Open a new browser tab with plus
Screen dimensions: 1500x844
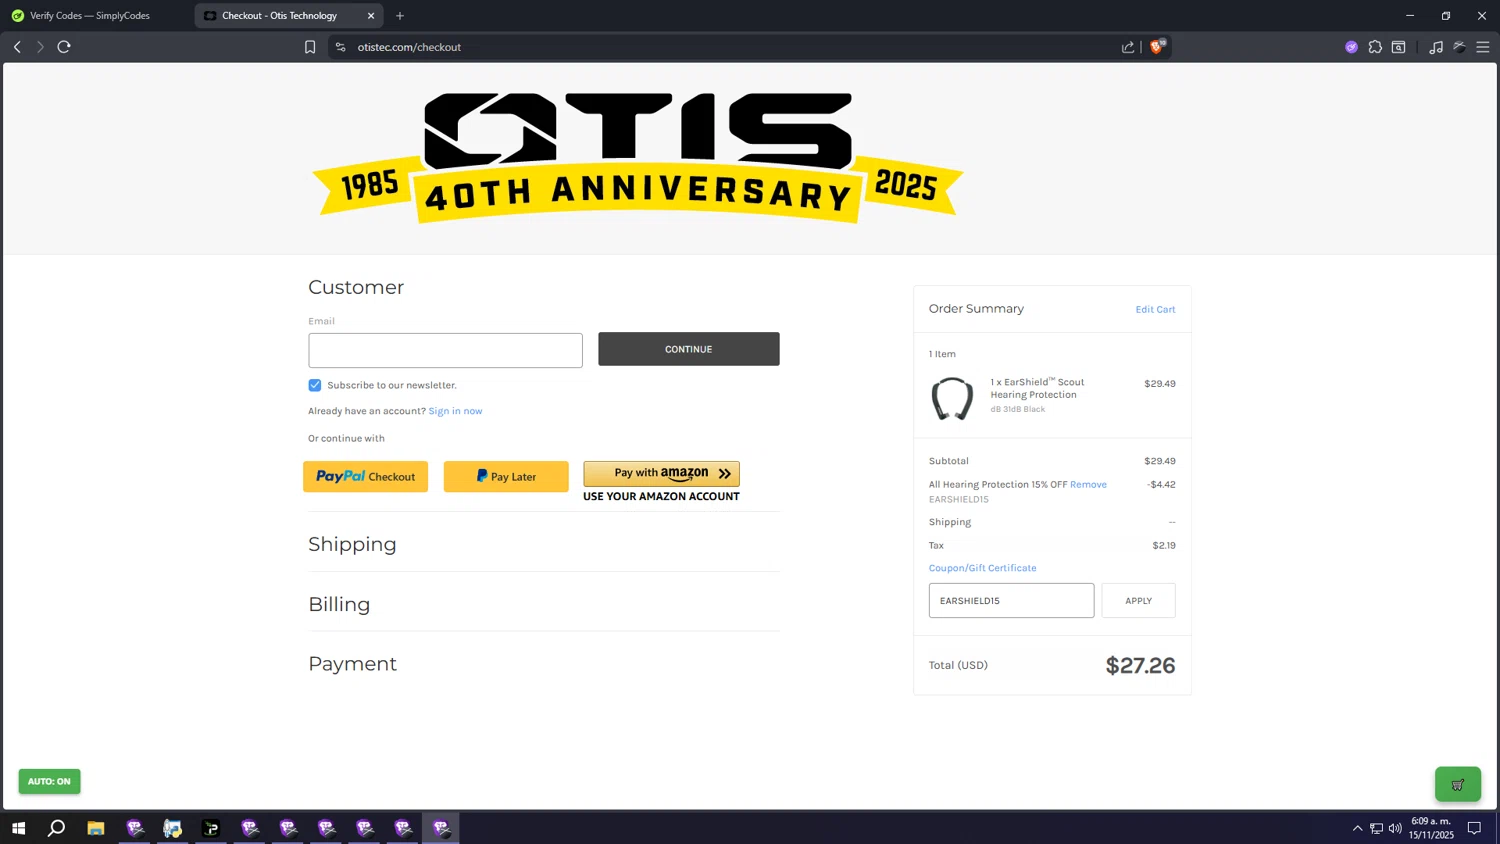(400, 16)
